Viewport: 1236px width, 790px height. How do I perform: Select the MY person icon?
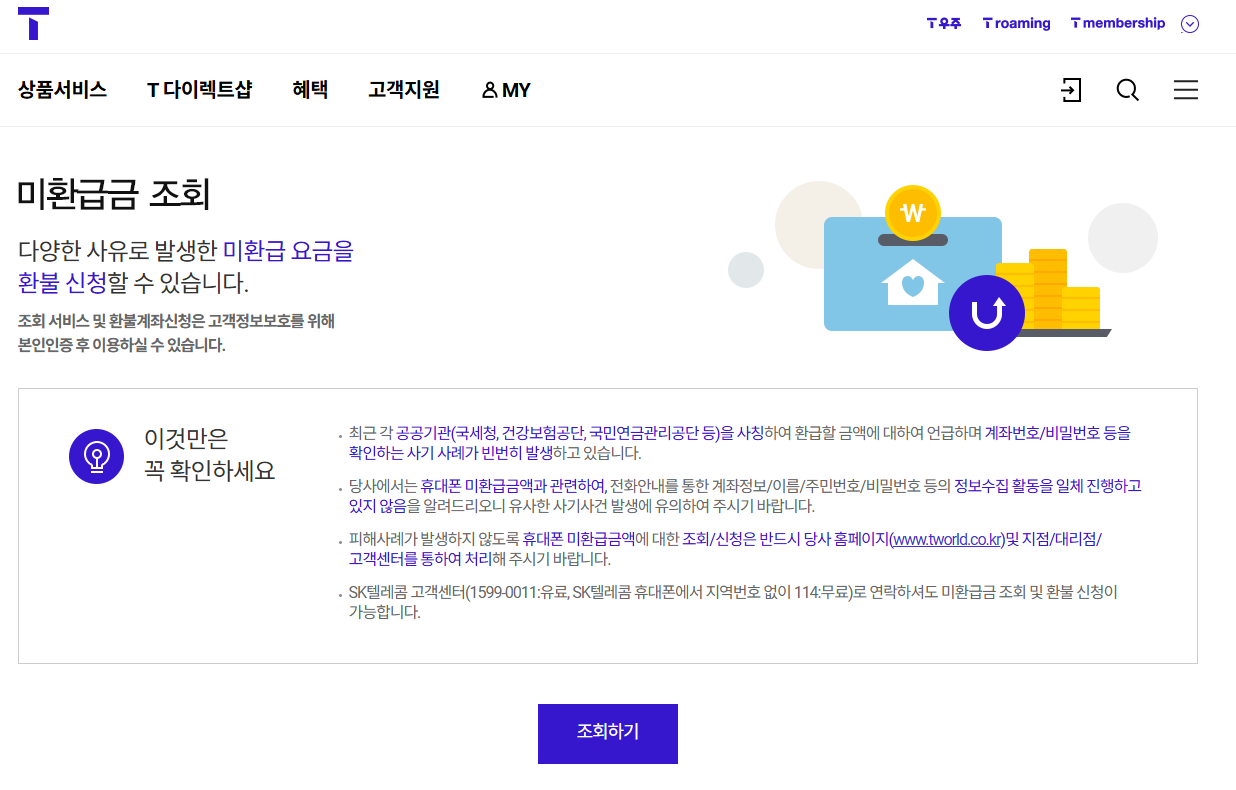(x=489, y=89)
